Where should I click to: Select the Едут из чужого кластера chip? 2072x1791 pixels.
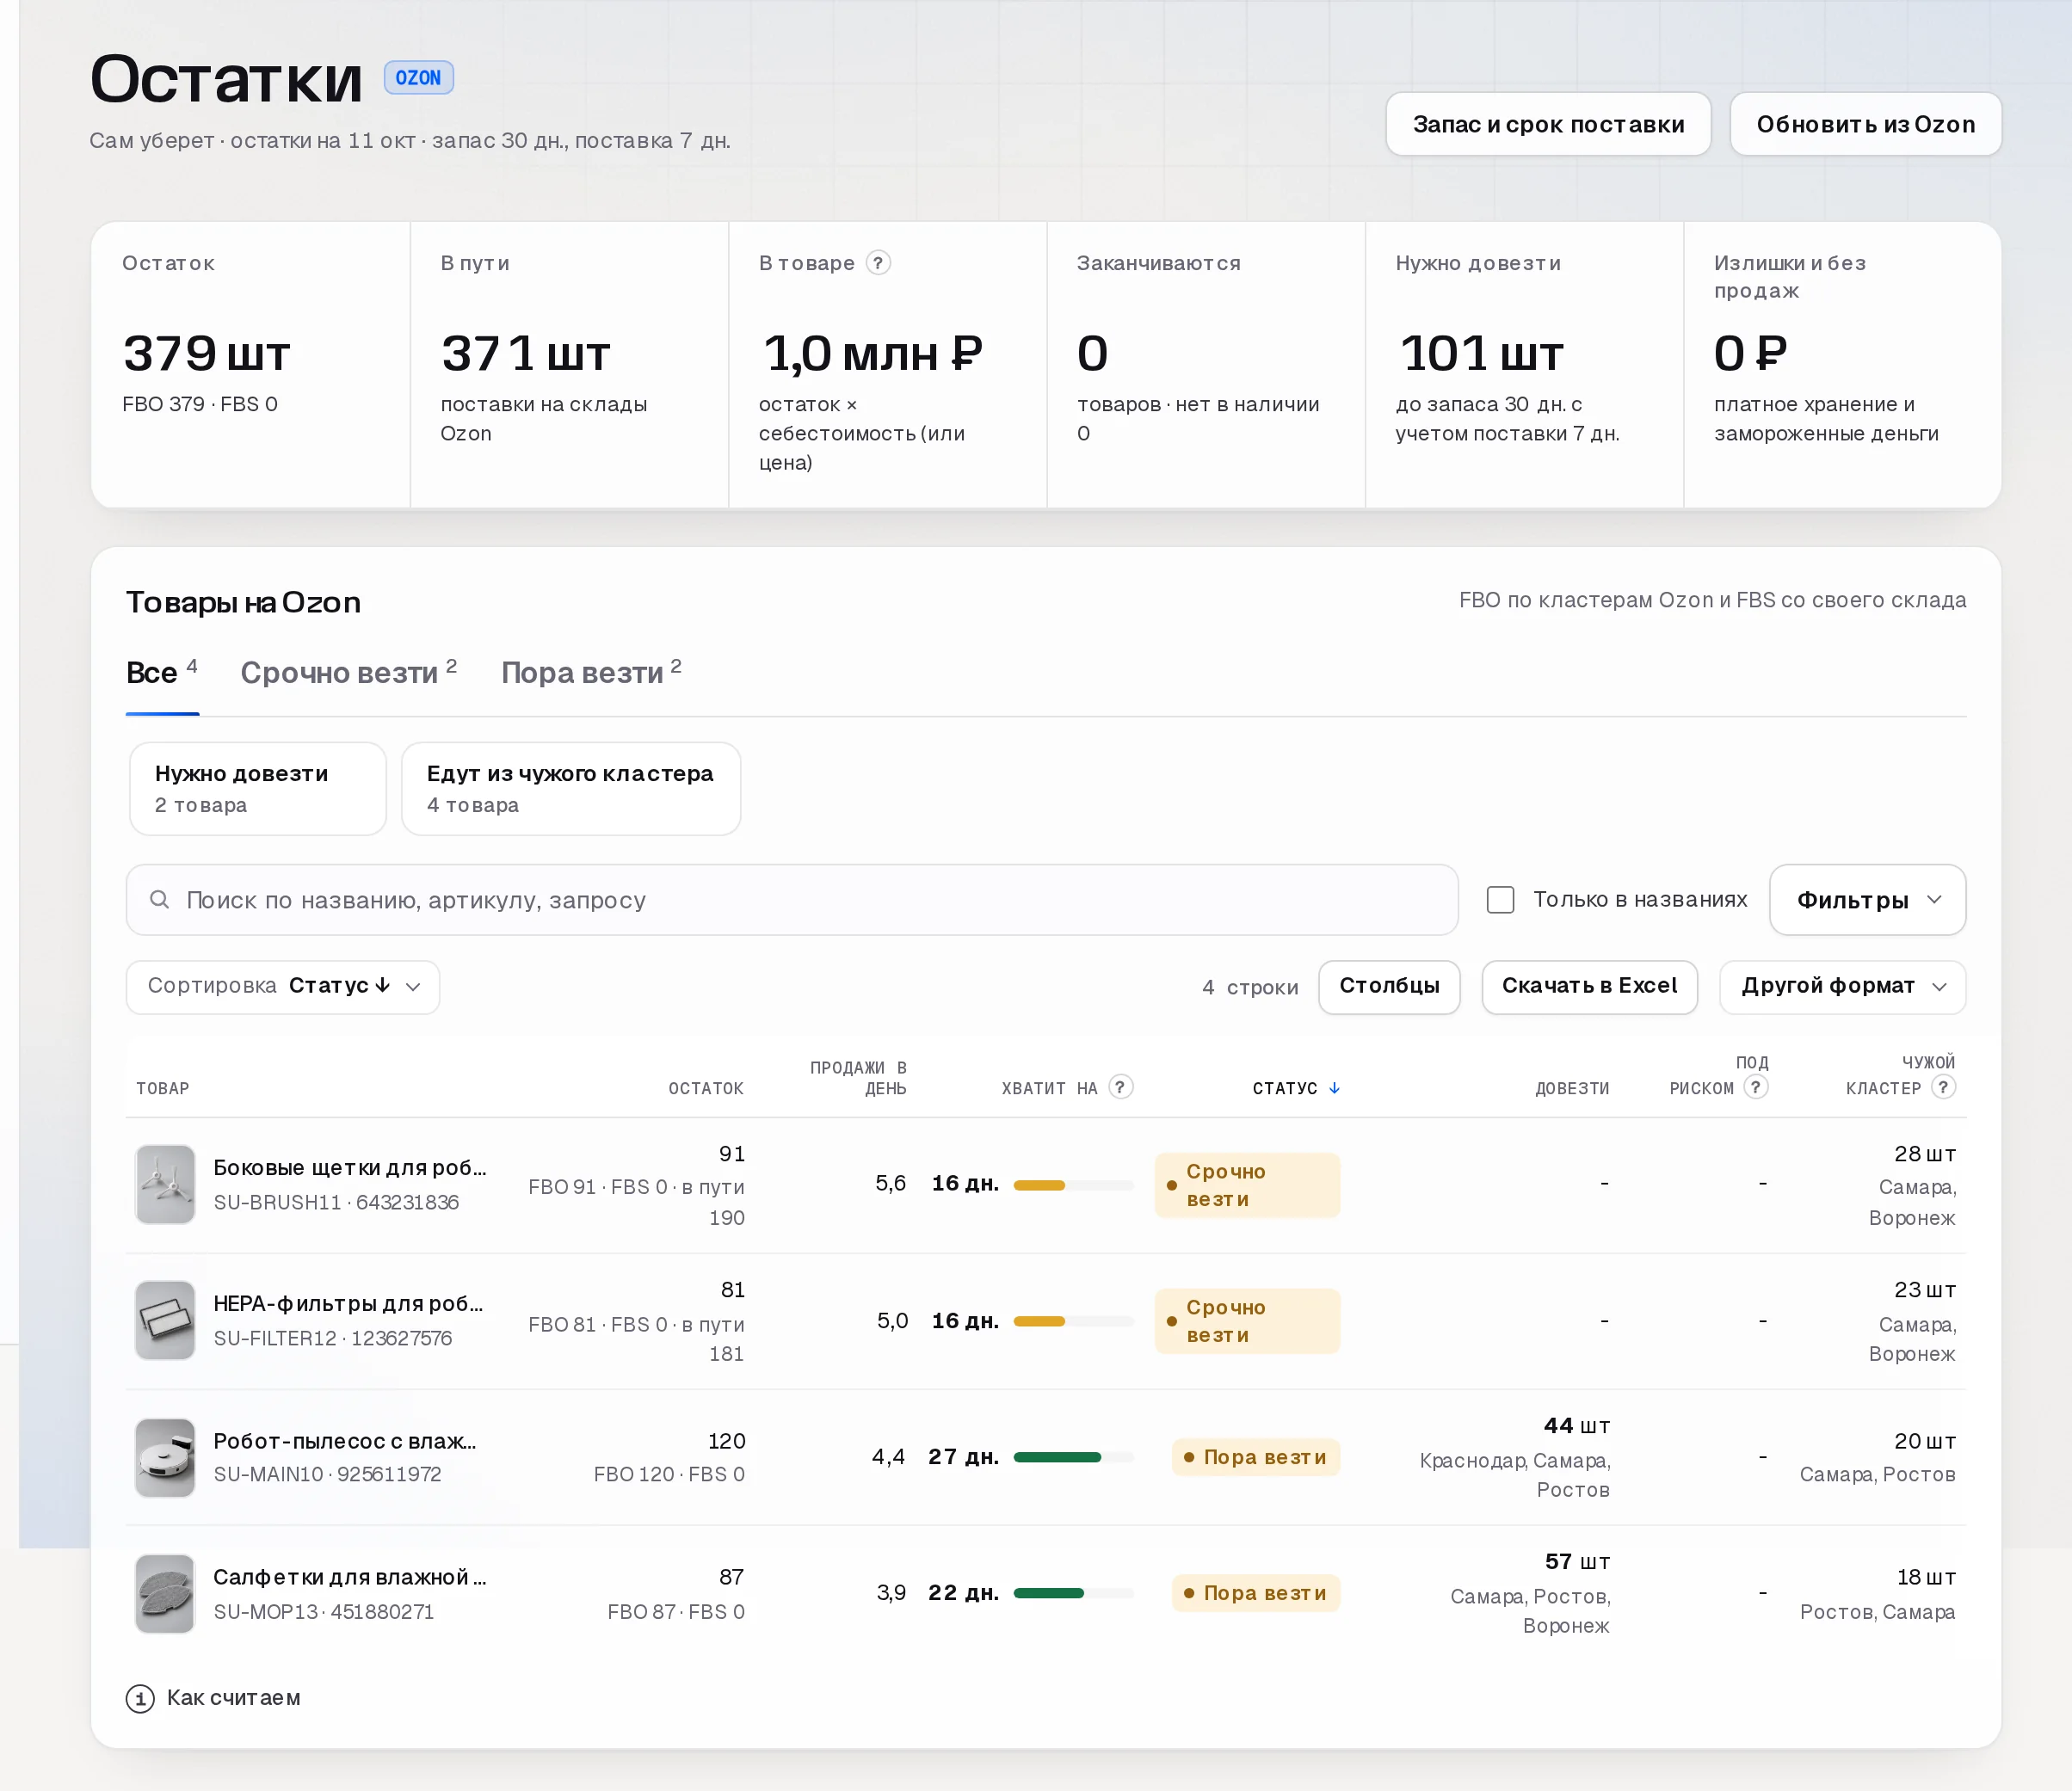point(571,789)
